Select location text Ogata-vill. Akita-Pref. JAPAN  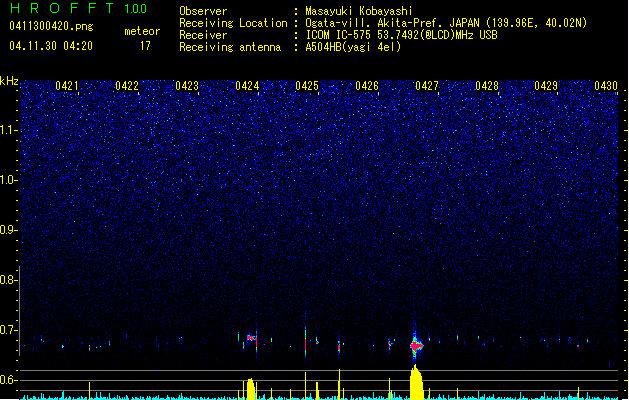tap(392, 23)
